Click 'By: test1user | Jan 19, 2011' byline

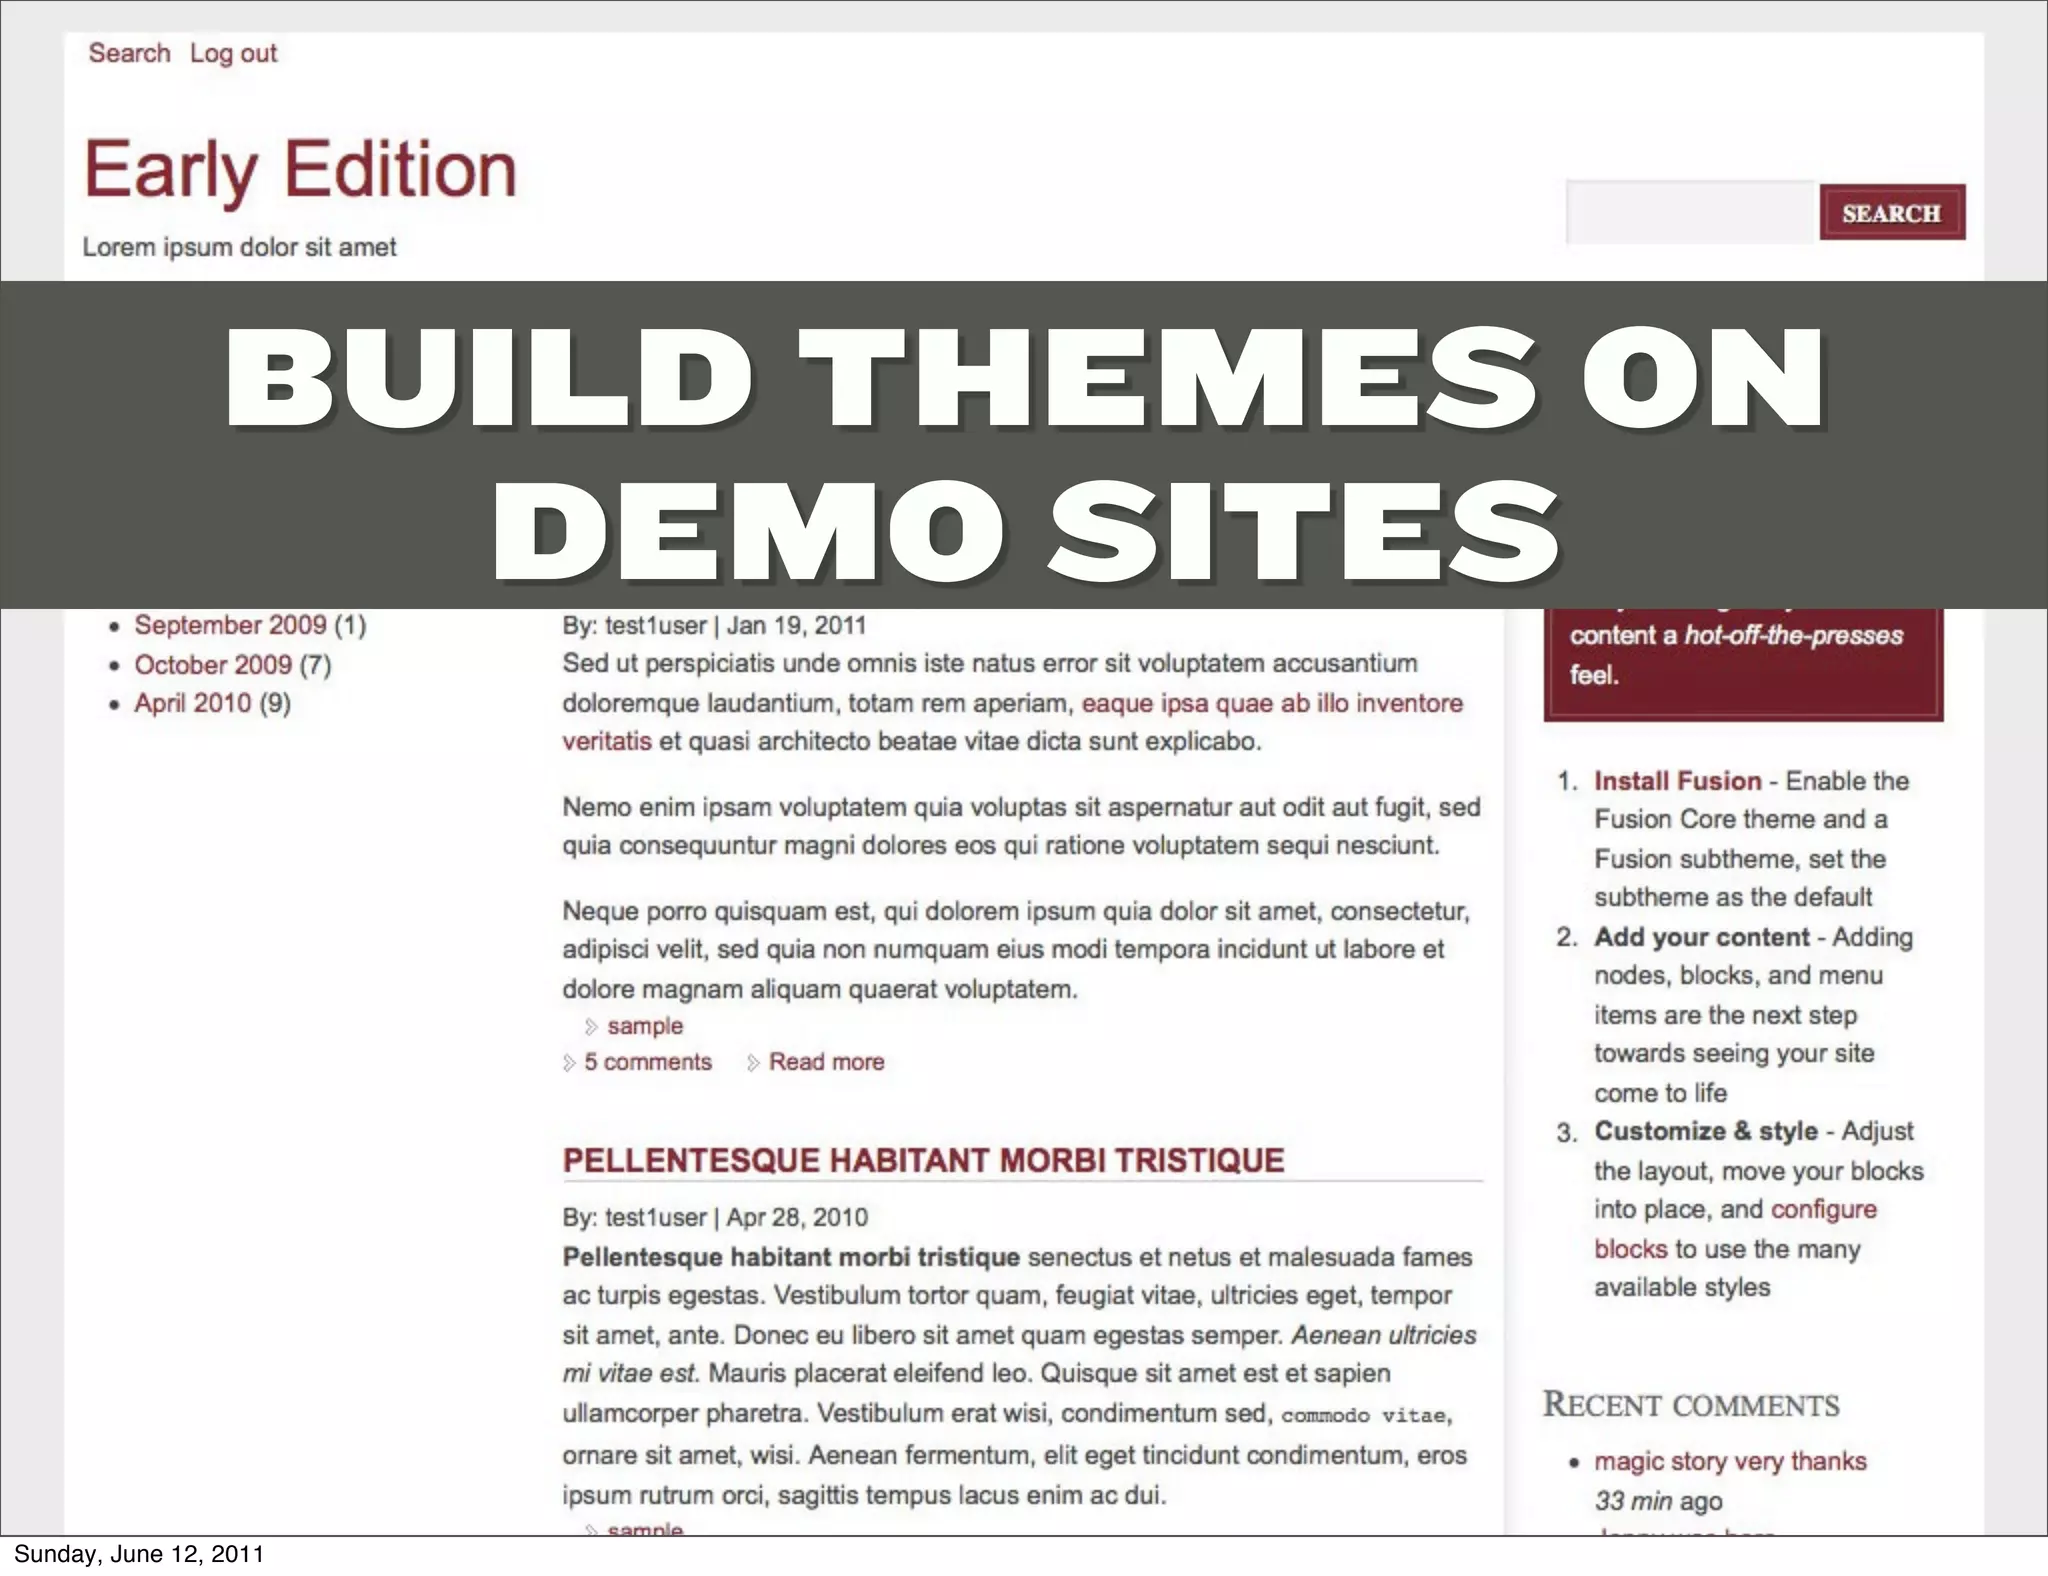(x=714, y=626)
